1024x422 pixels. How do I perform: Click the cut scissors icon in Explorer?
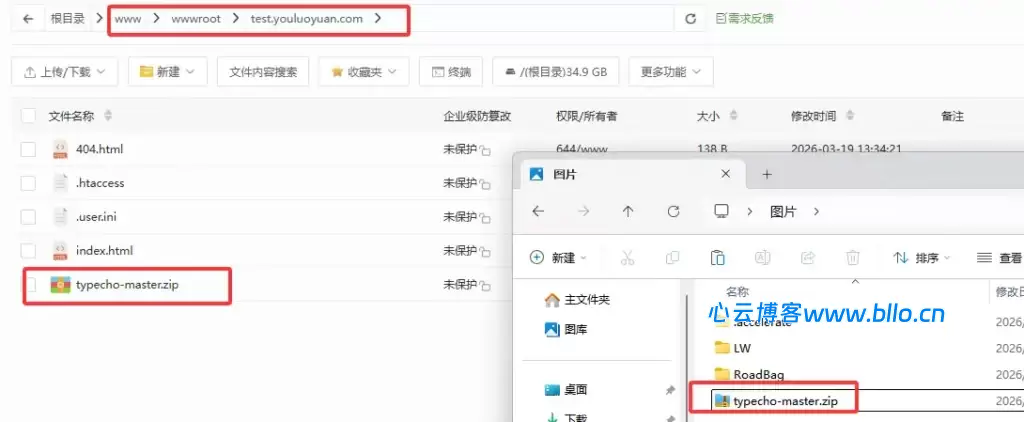pyautogui.click(x=627, y=257)
